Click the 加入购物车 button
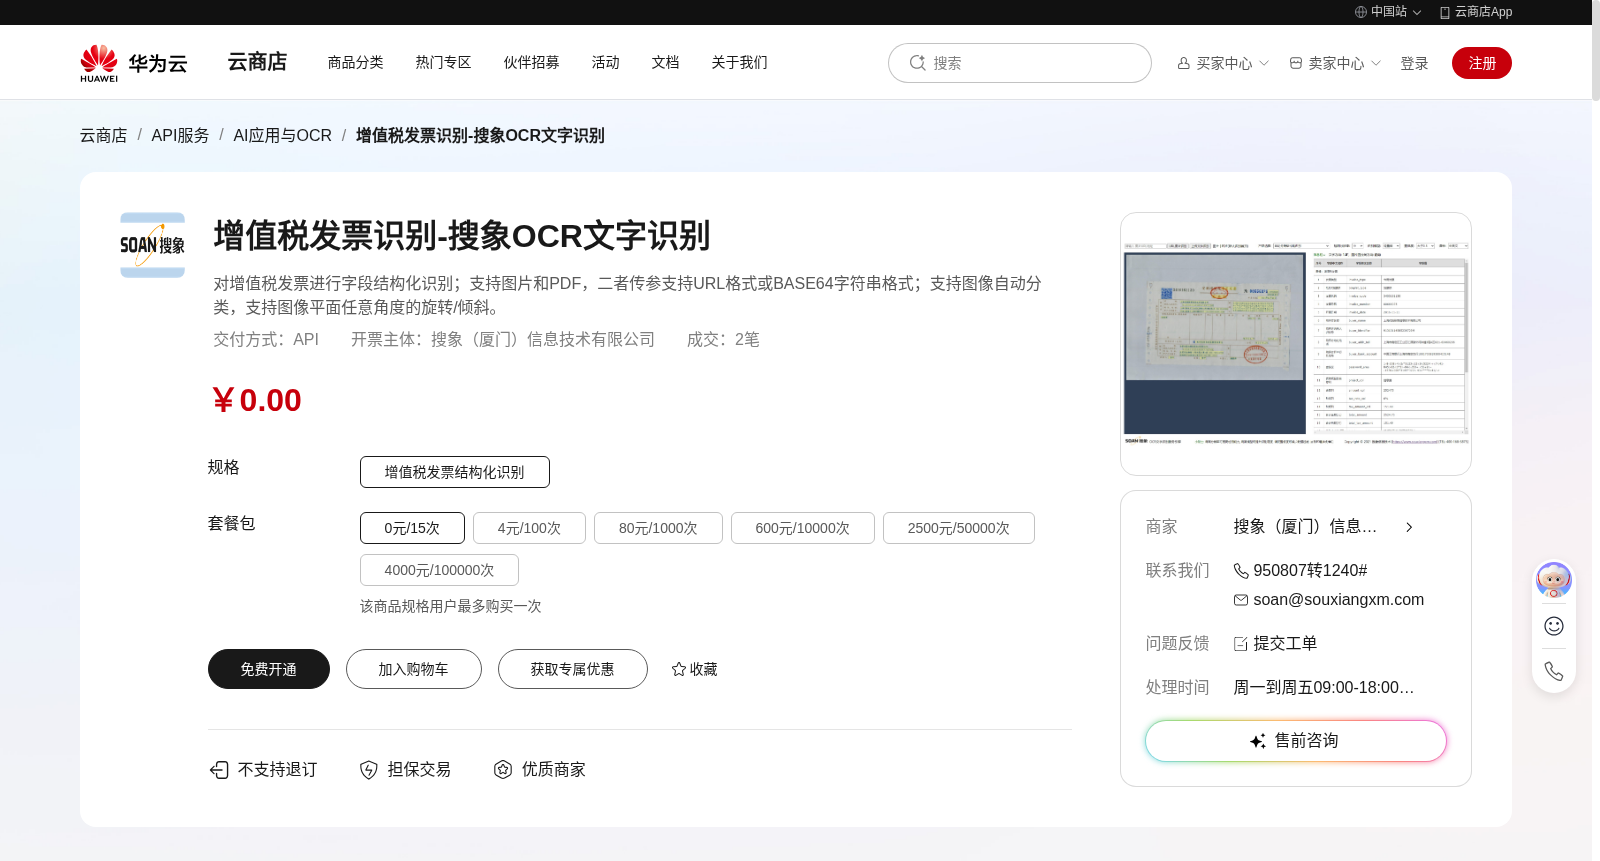The width and height of the screenshot is (1600, 861). click(x=414, y=669)
